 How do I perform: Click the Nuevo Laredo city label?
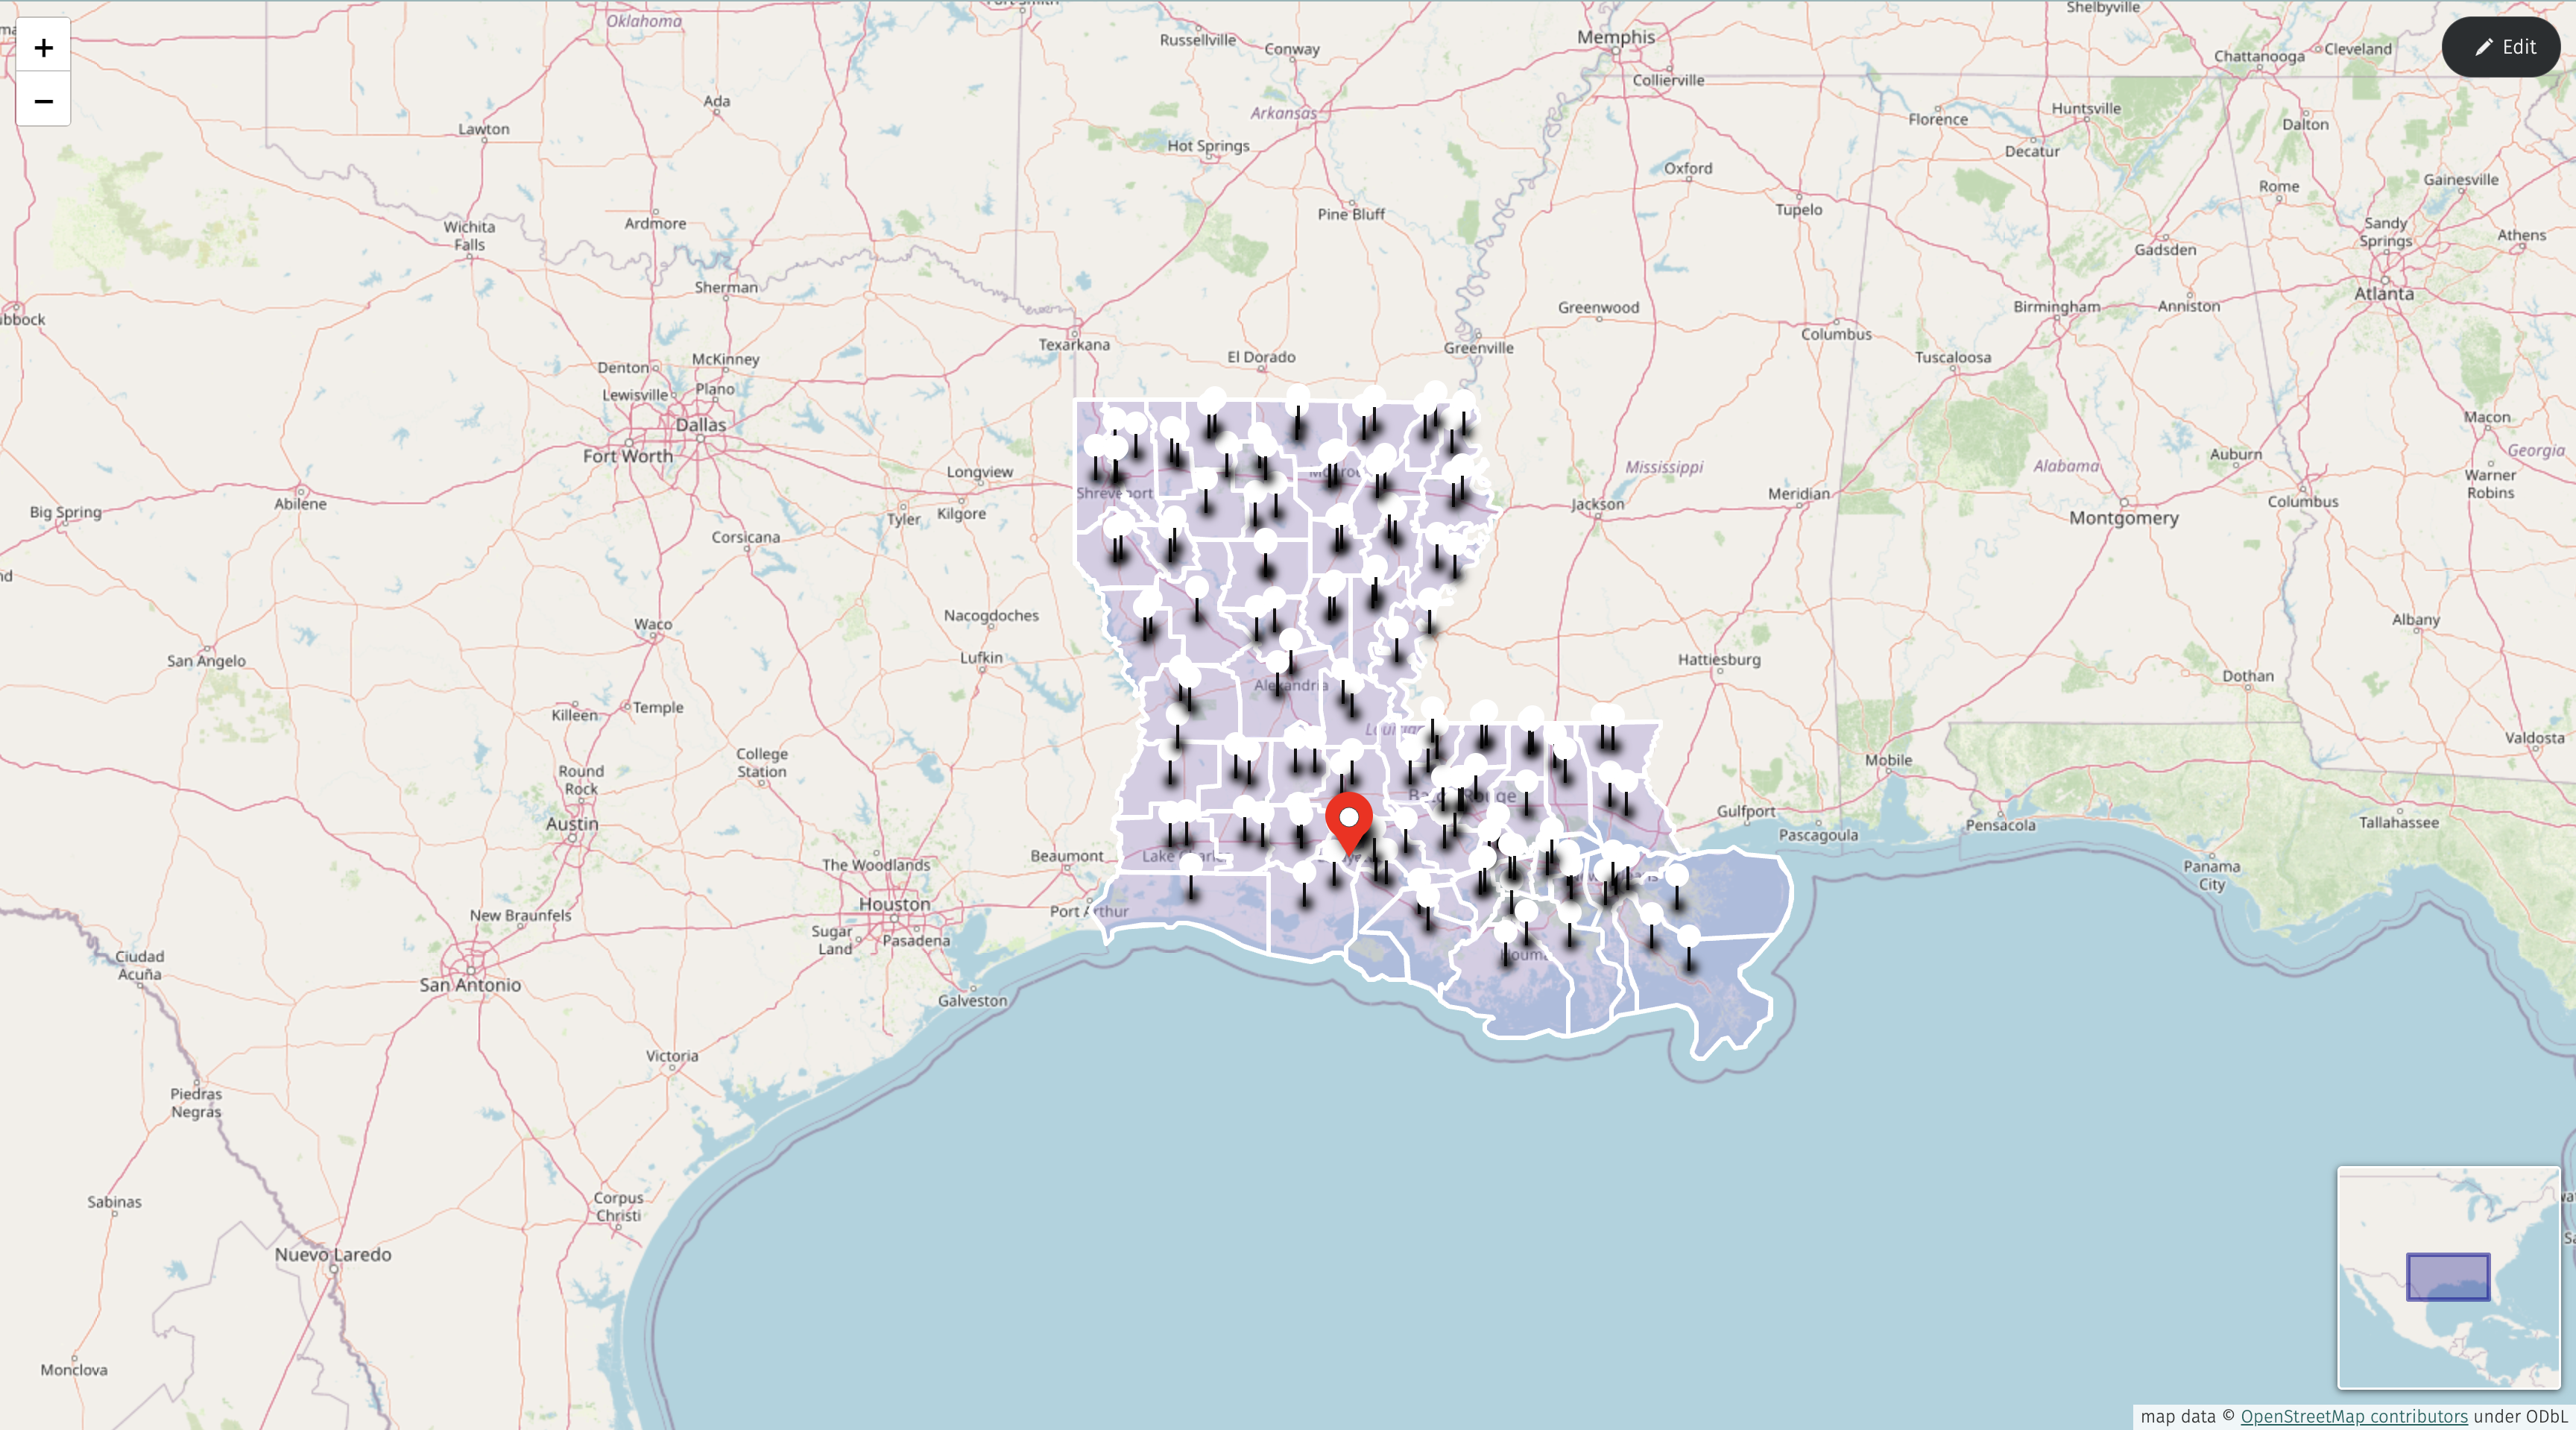coord(333,1255)
